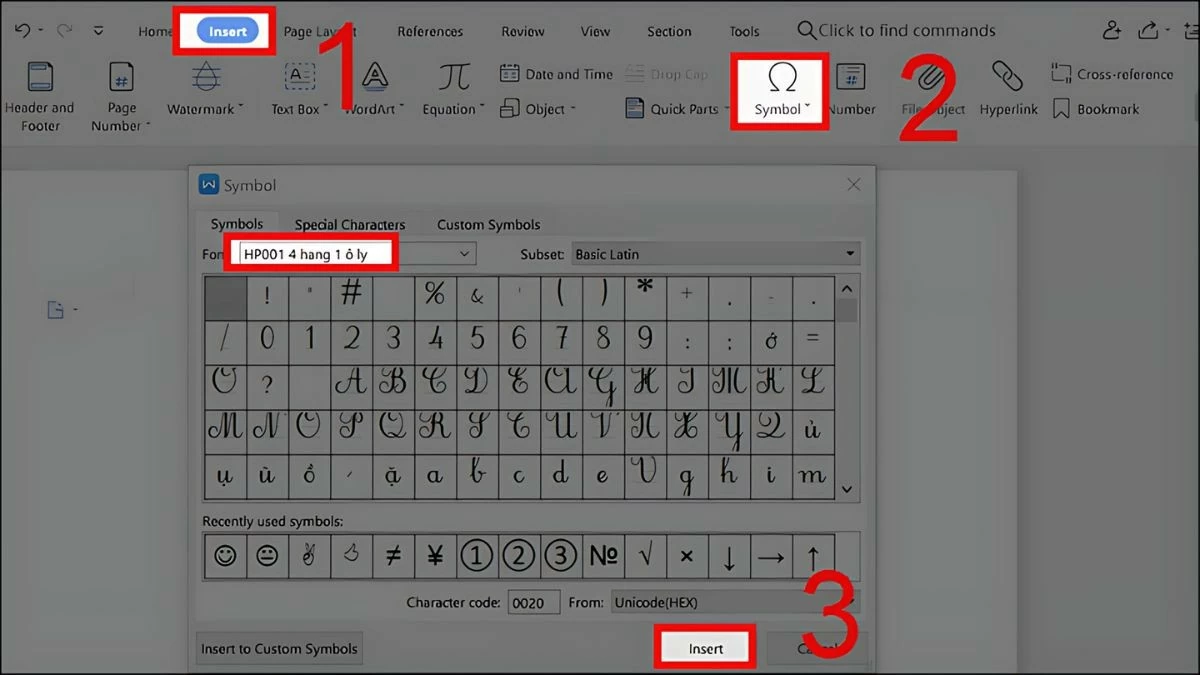Click the Symbol omega icon
The height and width of the screenshot is (675, 1200).
click(781, 78)
